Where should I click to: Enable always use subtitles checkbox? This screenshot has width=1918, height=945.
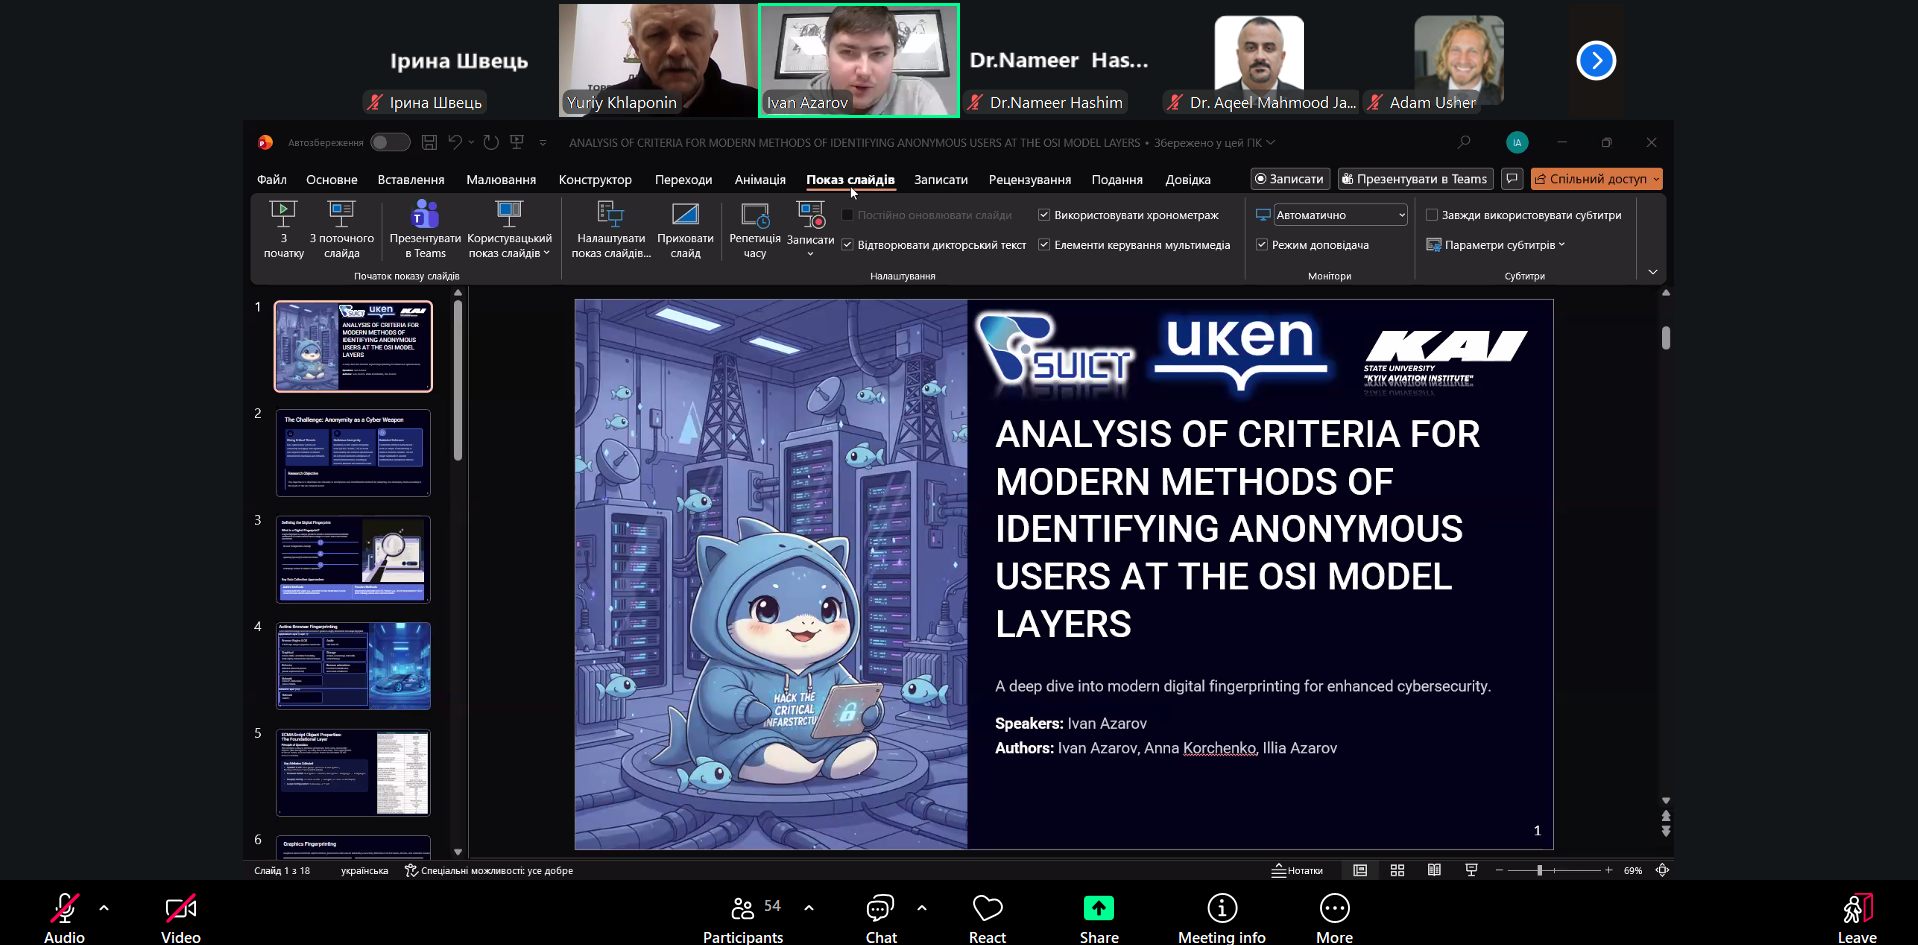(x=1432, y=215)
